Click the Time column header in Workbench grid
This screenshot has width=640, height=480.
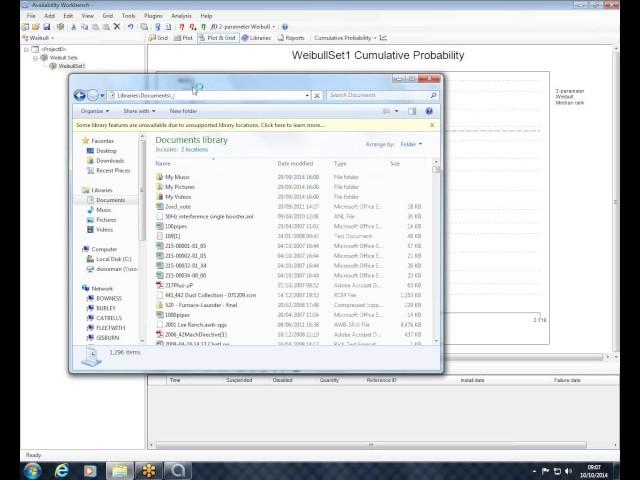tap(175, 380)
